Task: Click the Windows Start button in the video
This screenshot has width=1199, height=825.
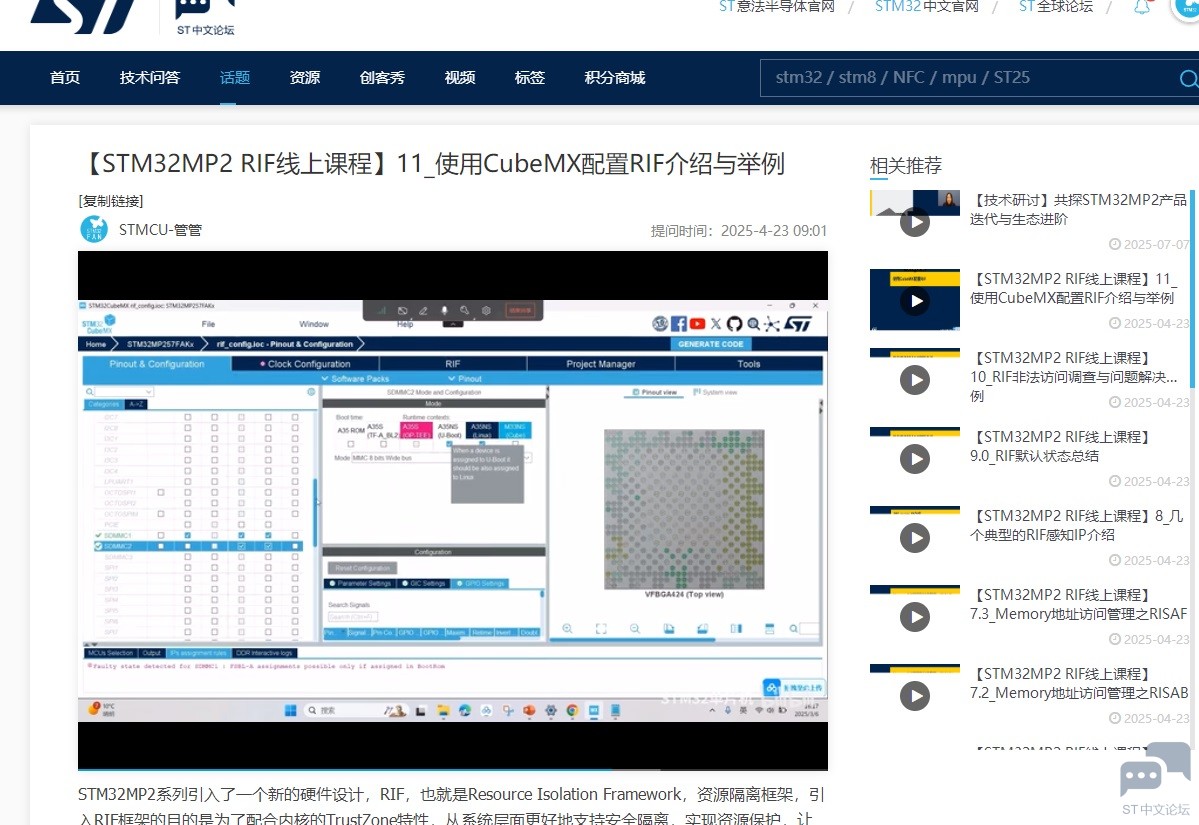Action: [x=291, y=710]
